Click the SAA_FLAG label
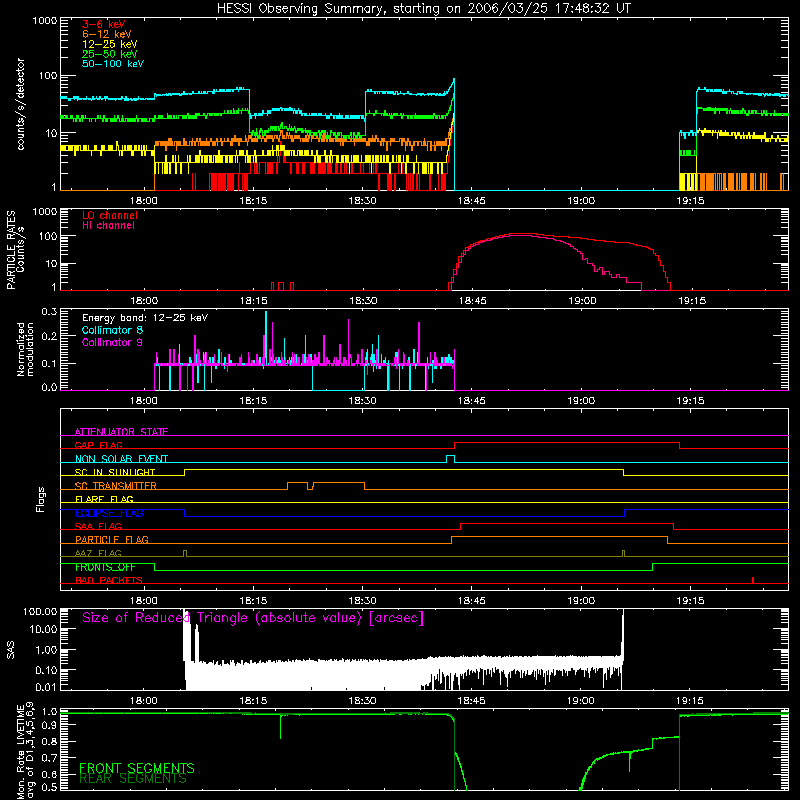Screen dimensions: 800x800 (98, 526)
